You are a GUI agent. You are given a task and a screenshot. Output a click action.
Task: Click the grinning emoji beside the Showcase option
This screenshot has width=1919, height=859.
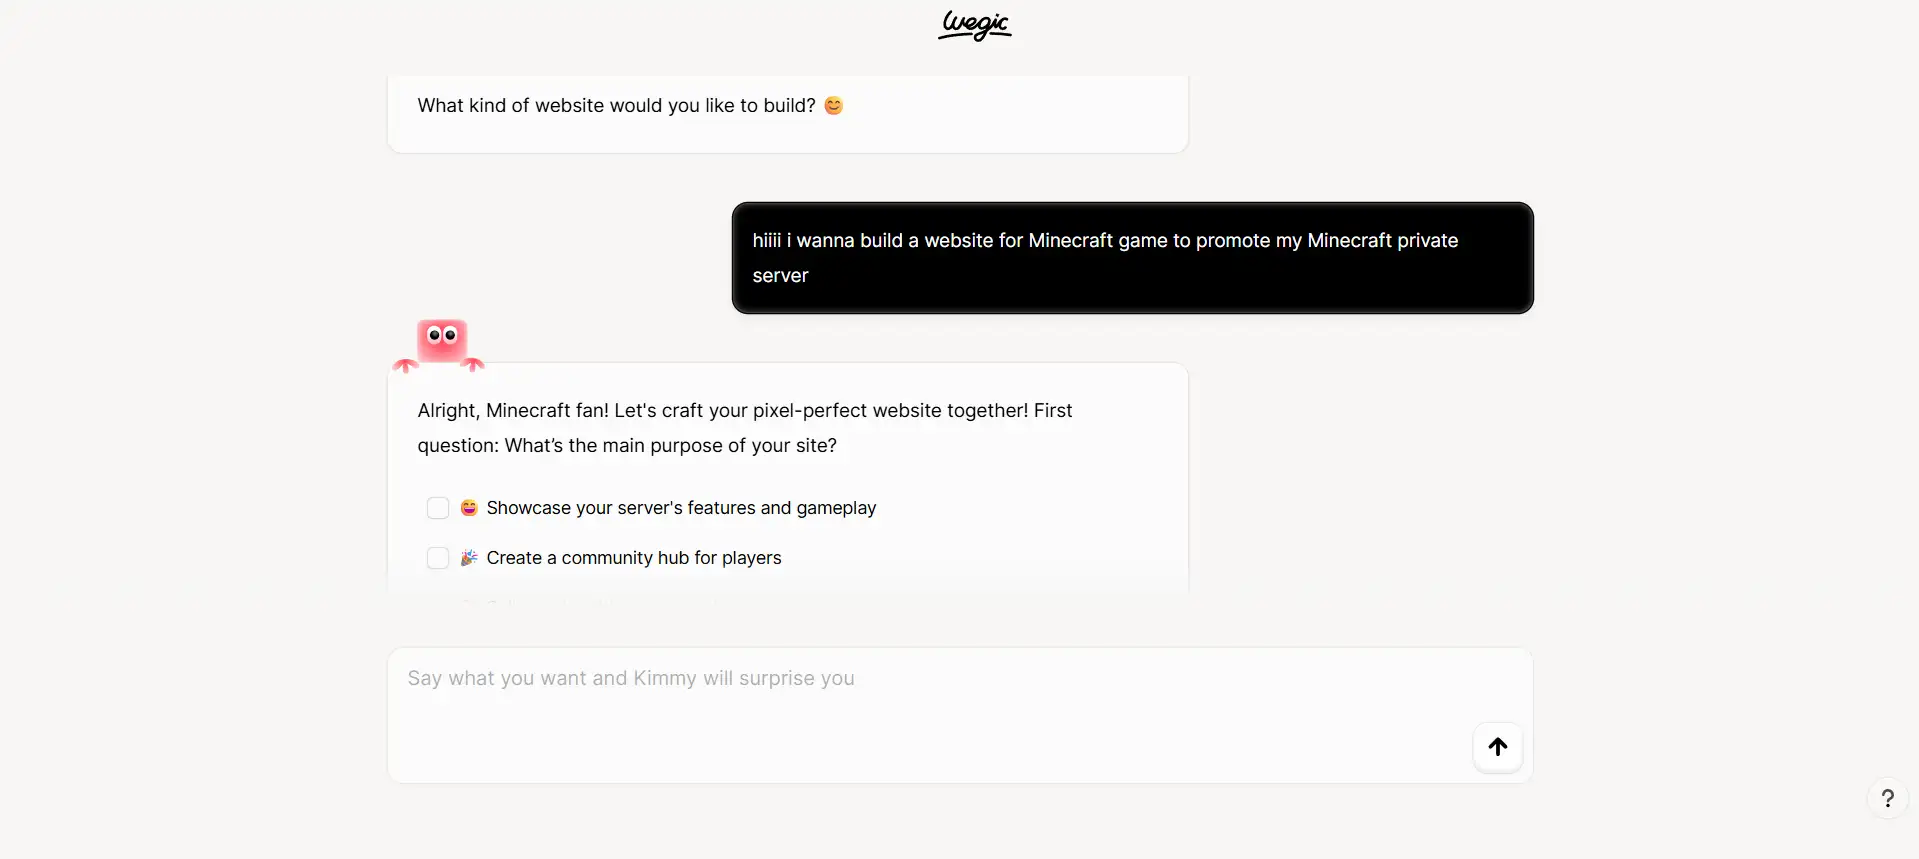(x=469, y=508)
